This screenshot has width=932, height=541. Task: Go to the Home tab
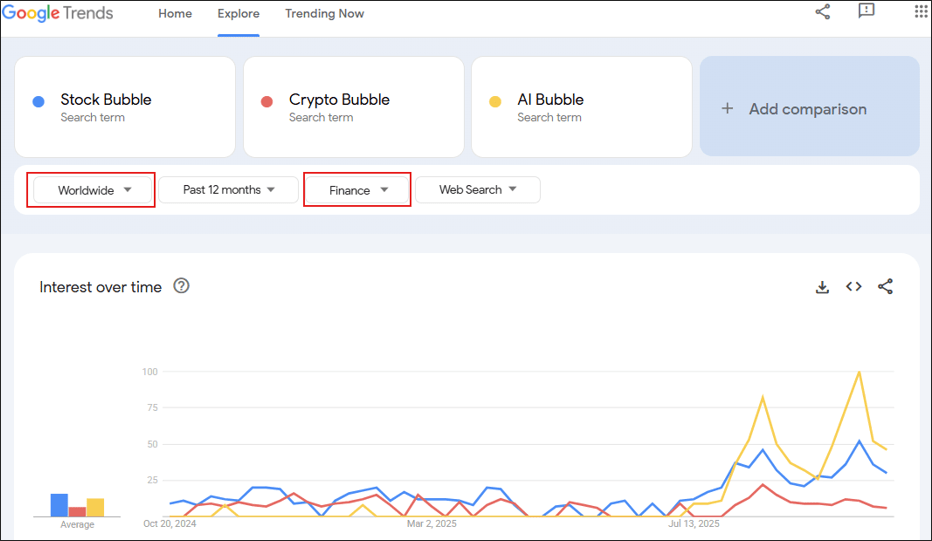point(175,14)
